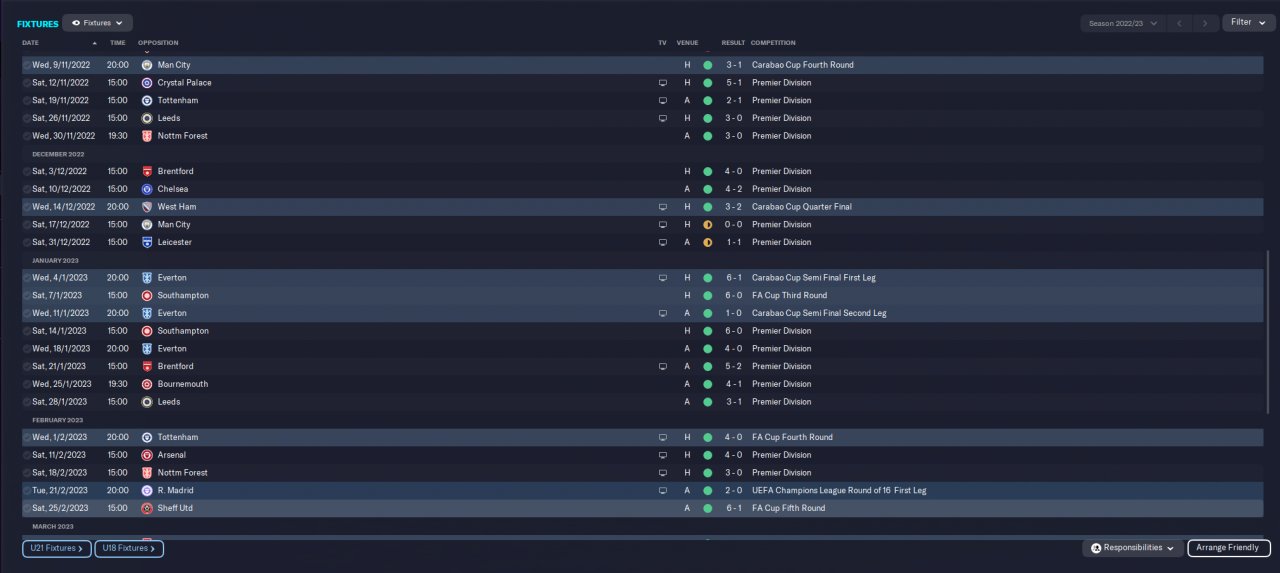Click the Sheff Utd club badge
The width and height of the screenshot is (1280, 573).
[x=147, y=508]
